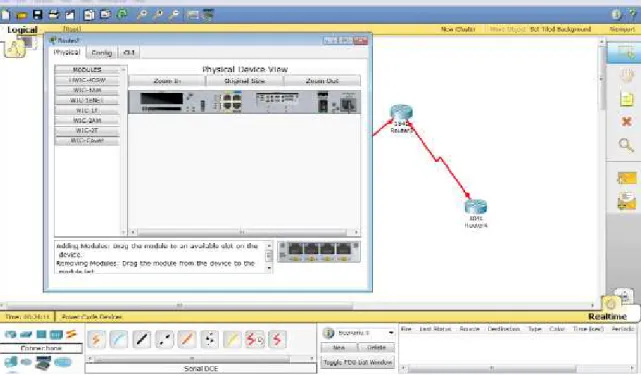This screenshot has width=641, height=375.
Task: Choose the dashed copper cross-over cable
Action: point(164,339)
